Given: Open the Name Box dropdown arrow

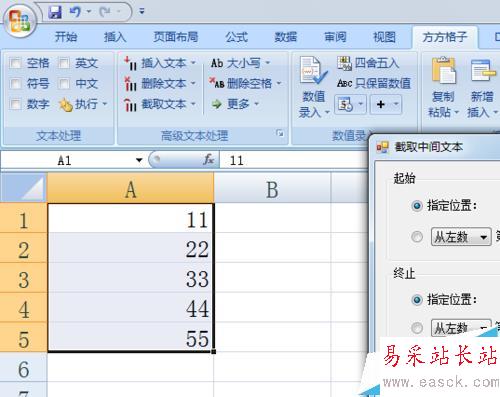Looking at the screenshot, I should pyautogui.click(x=139, y=160).
